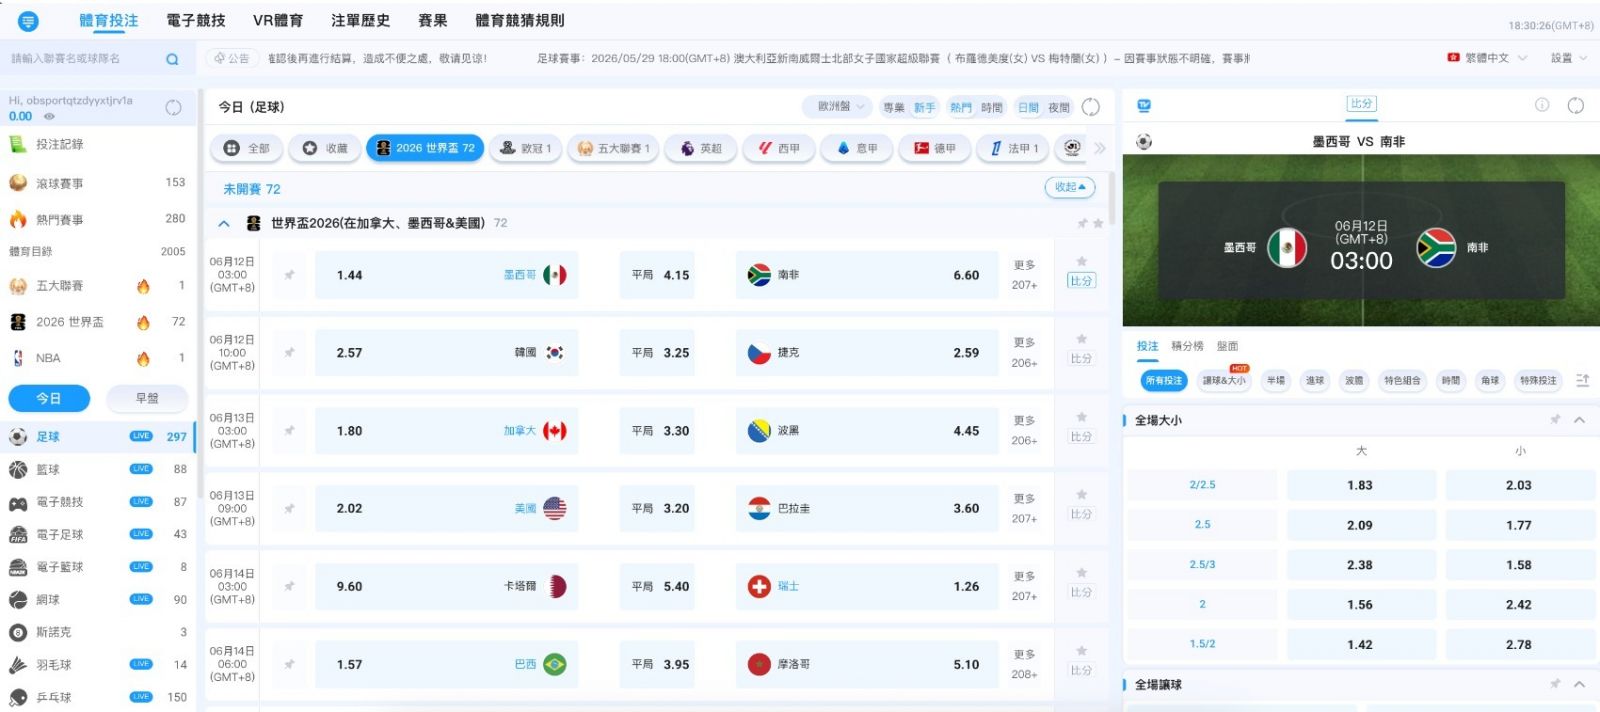Select the 足球 football icon in sidebar
1600x712 pixels.
(x=18, y=437)
